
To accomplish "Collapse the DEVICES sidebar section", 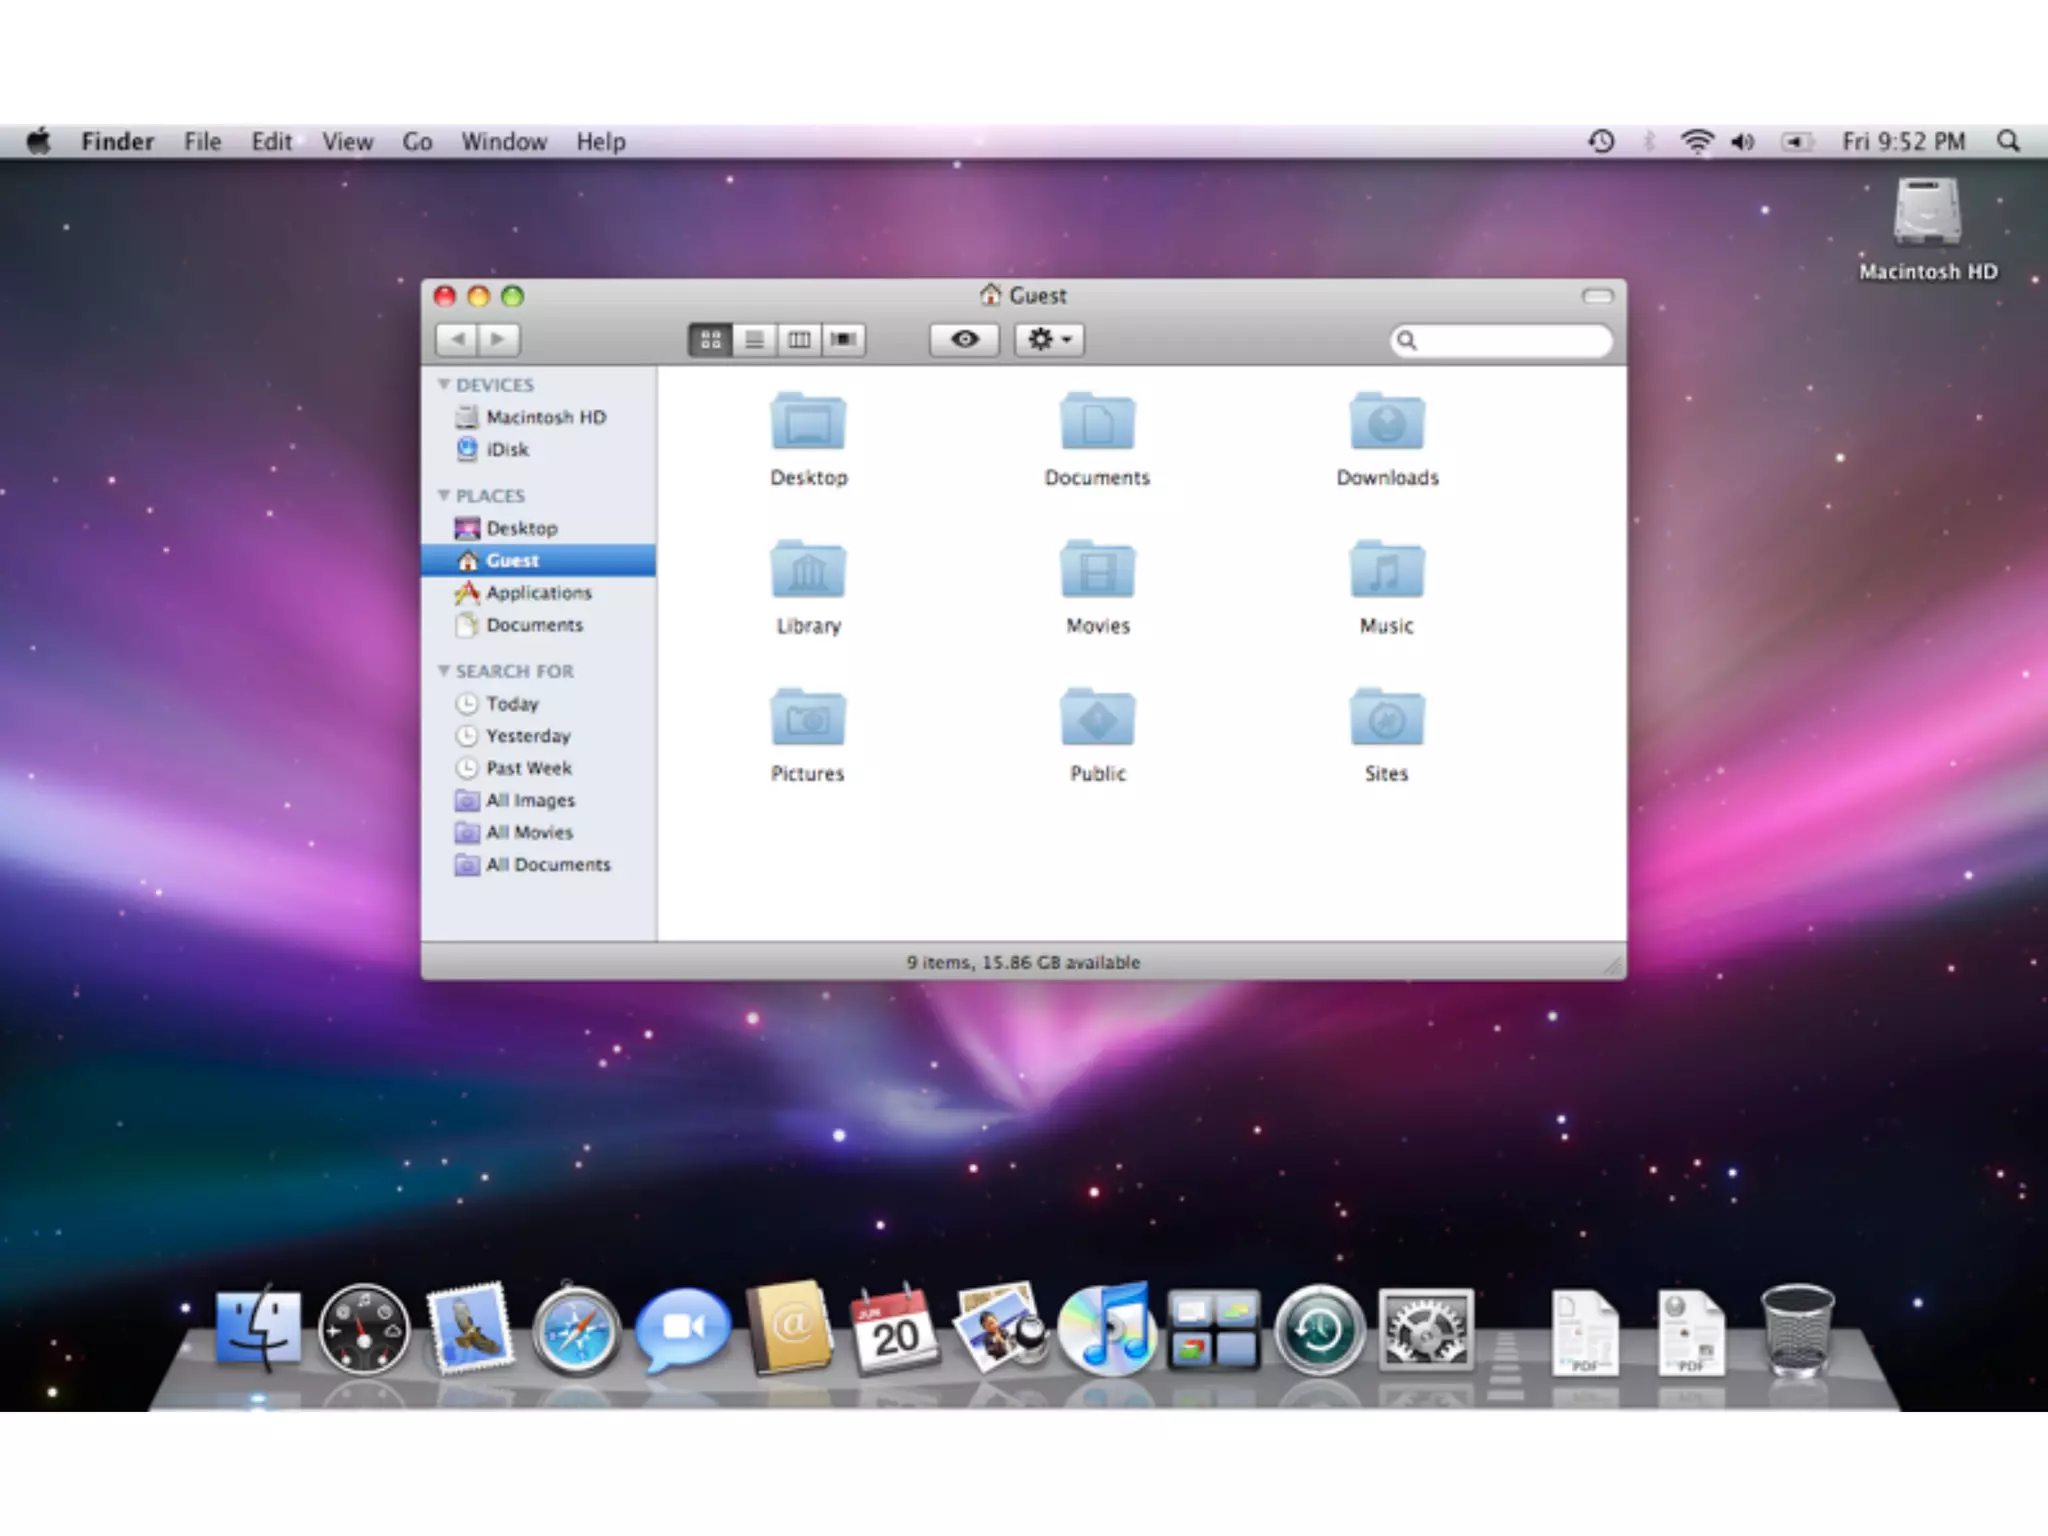I will tap(443, 384).
